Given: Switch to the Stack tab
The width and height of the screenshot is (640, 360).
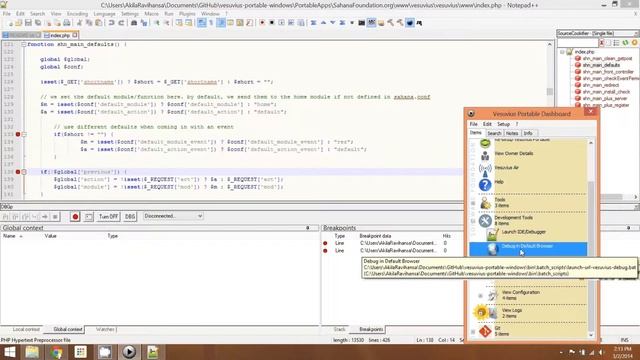Looking at the screenshot, I should point(339,329).
